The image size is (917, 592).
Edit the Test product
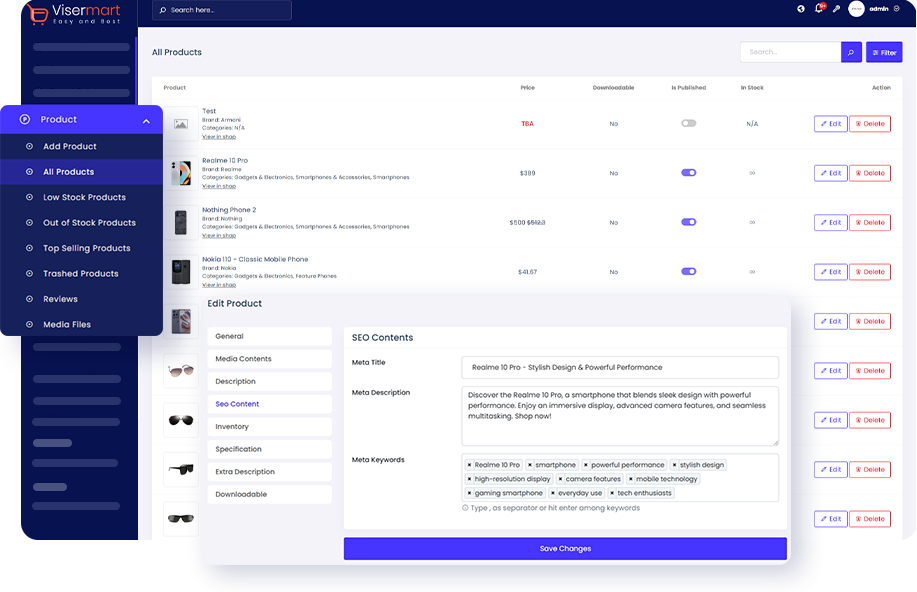tap(830, 124)
